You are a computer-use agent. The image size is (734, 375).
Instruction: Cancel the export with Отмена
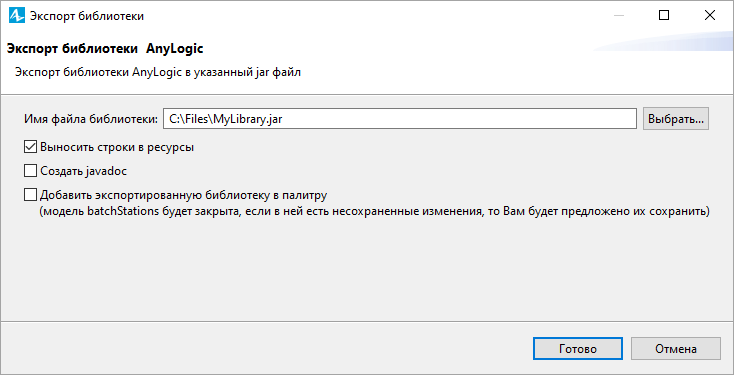[x=675, y=349]
